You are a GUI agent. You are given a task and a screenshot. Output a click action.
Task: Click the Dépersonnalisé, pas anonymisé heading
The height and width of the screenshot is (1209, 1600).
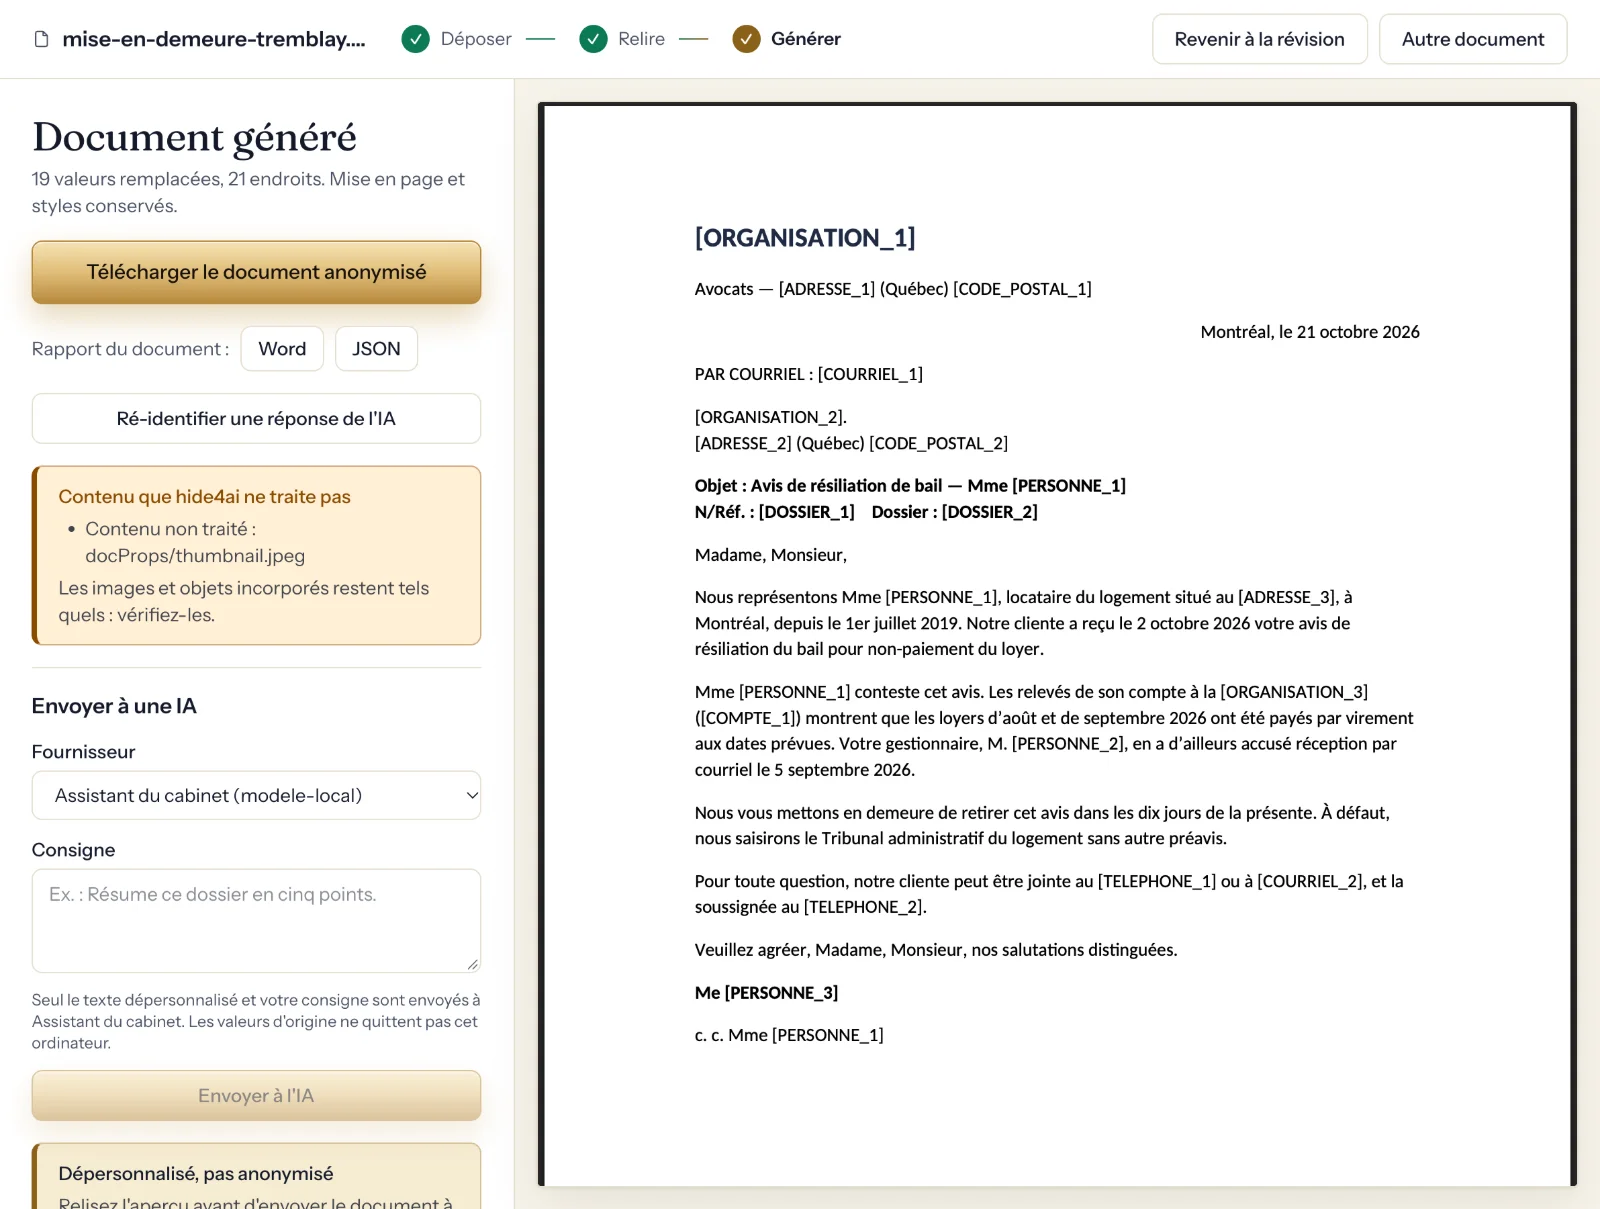point(196,1174)
